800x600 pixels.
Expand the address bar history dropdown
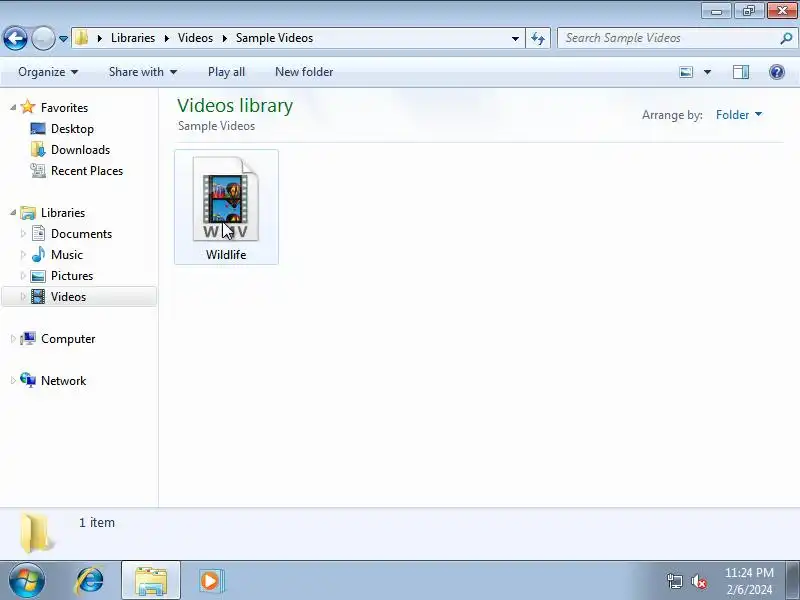(x=515, y=38)
